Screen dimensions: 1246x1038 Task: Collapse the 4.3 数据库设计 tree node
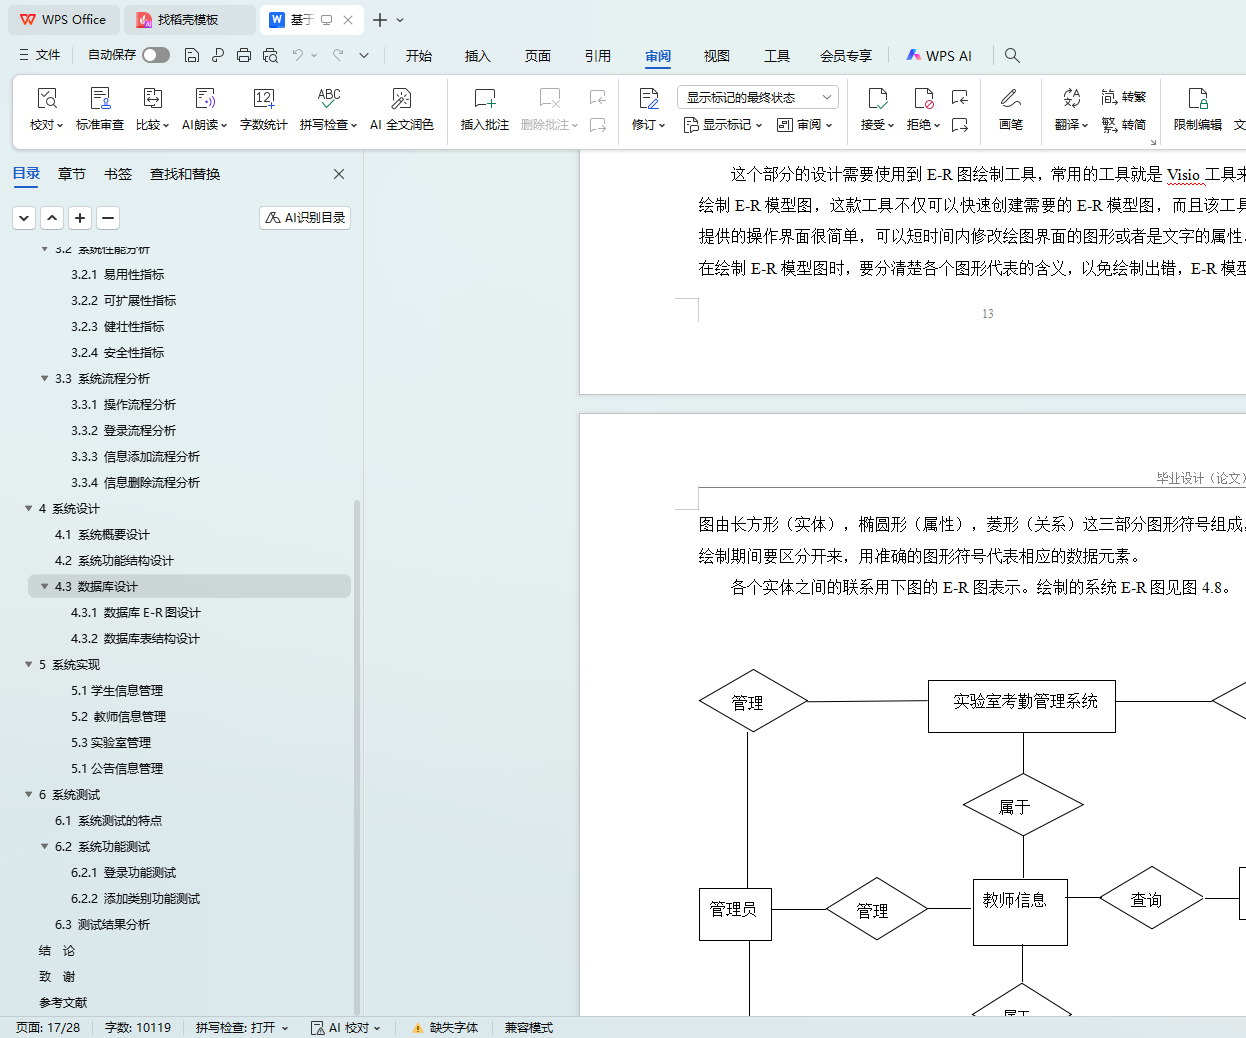45,586
